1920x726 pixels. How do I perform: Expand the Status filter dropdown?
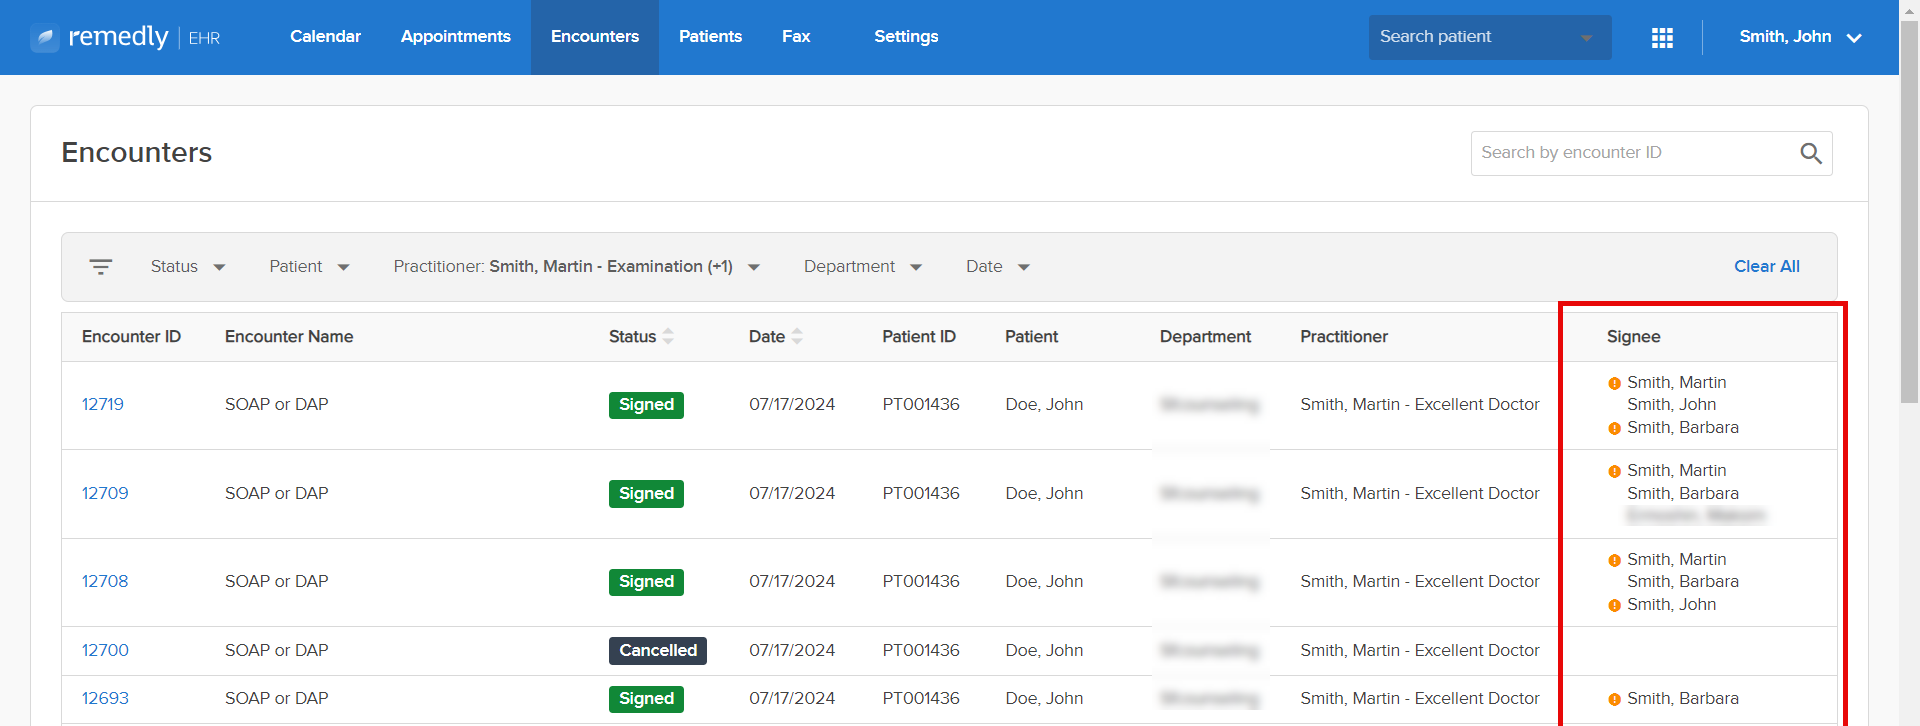click(x=188, y=267)
